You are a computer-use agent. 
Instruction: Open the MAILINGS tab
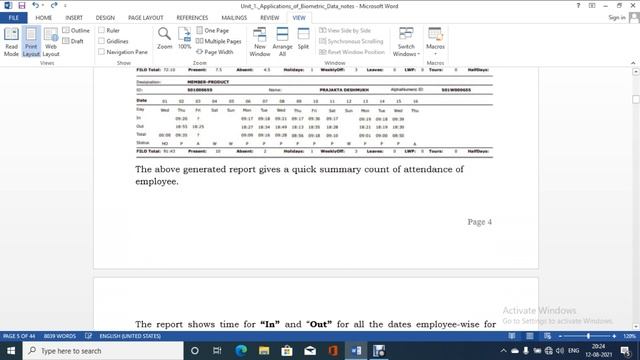point(234,18)
